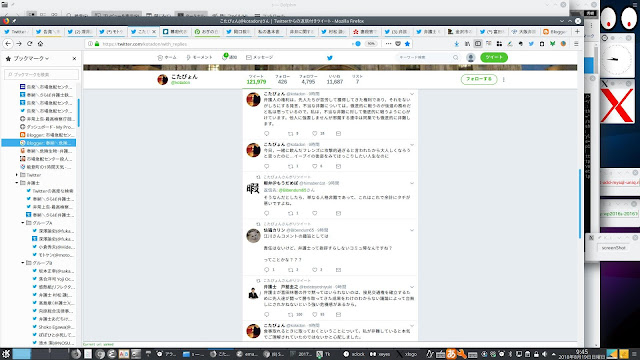
Task: Click the フォローする button
Action: pyautogui.click(x=479, y=79)
